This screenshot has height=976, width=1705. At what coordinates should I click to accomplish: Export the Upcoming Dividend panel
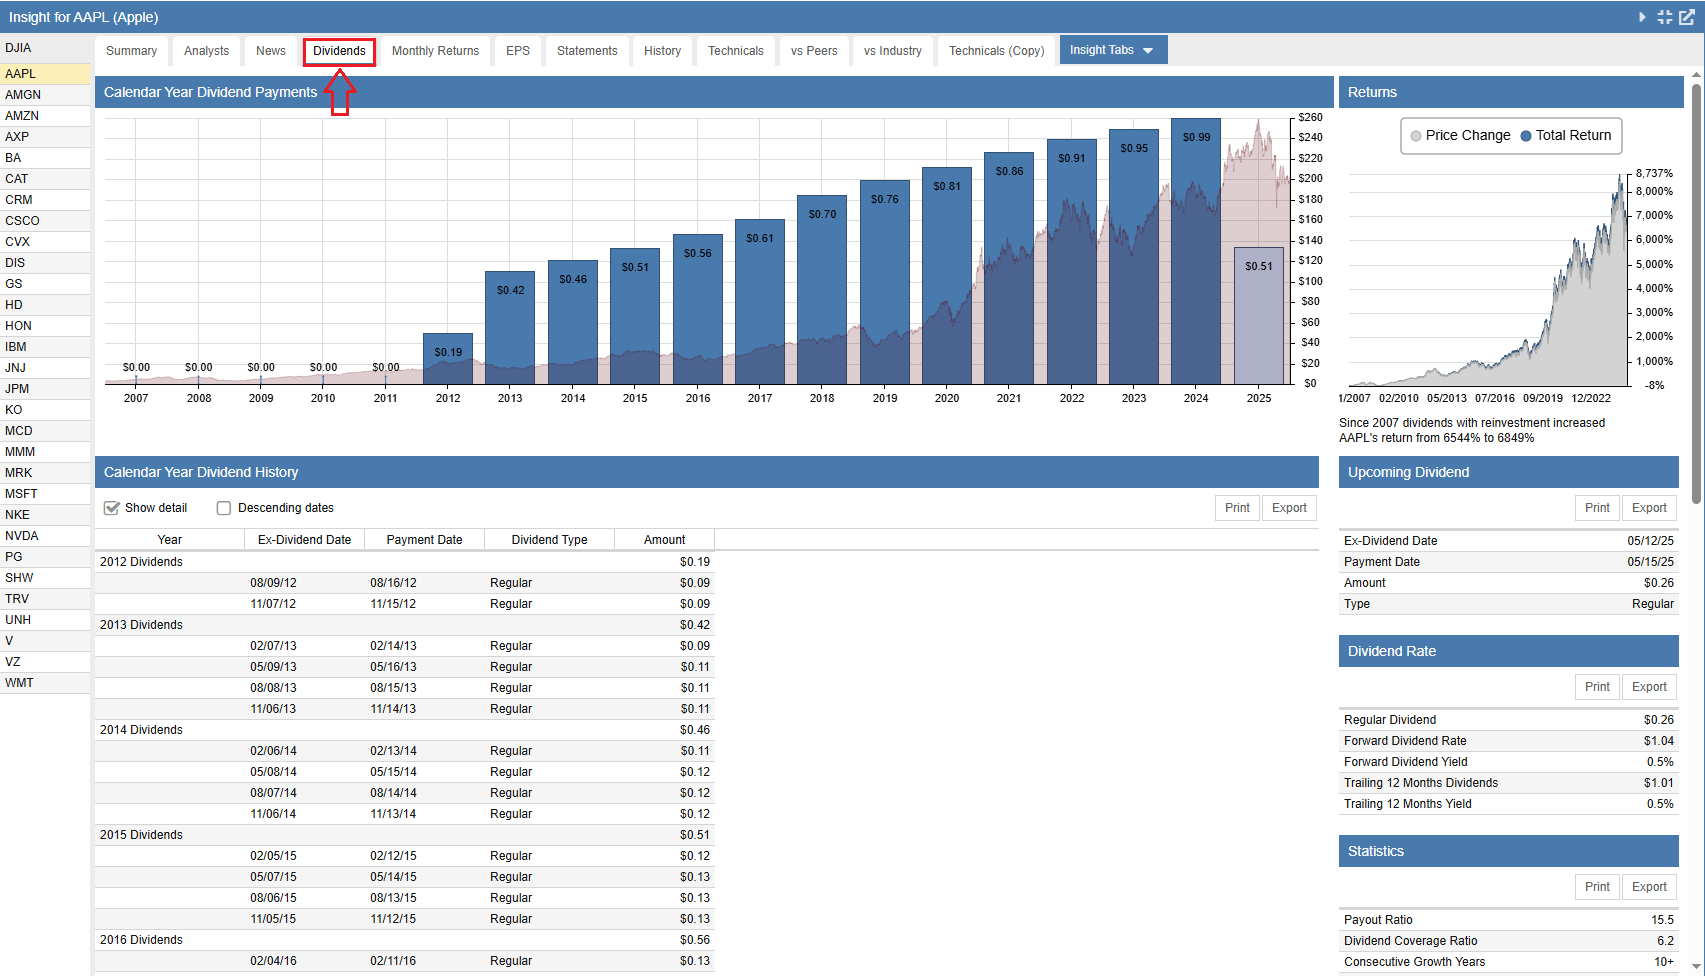[1649, 508]
